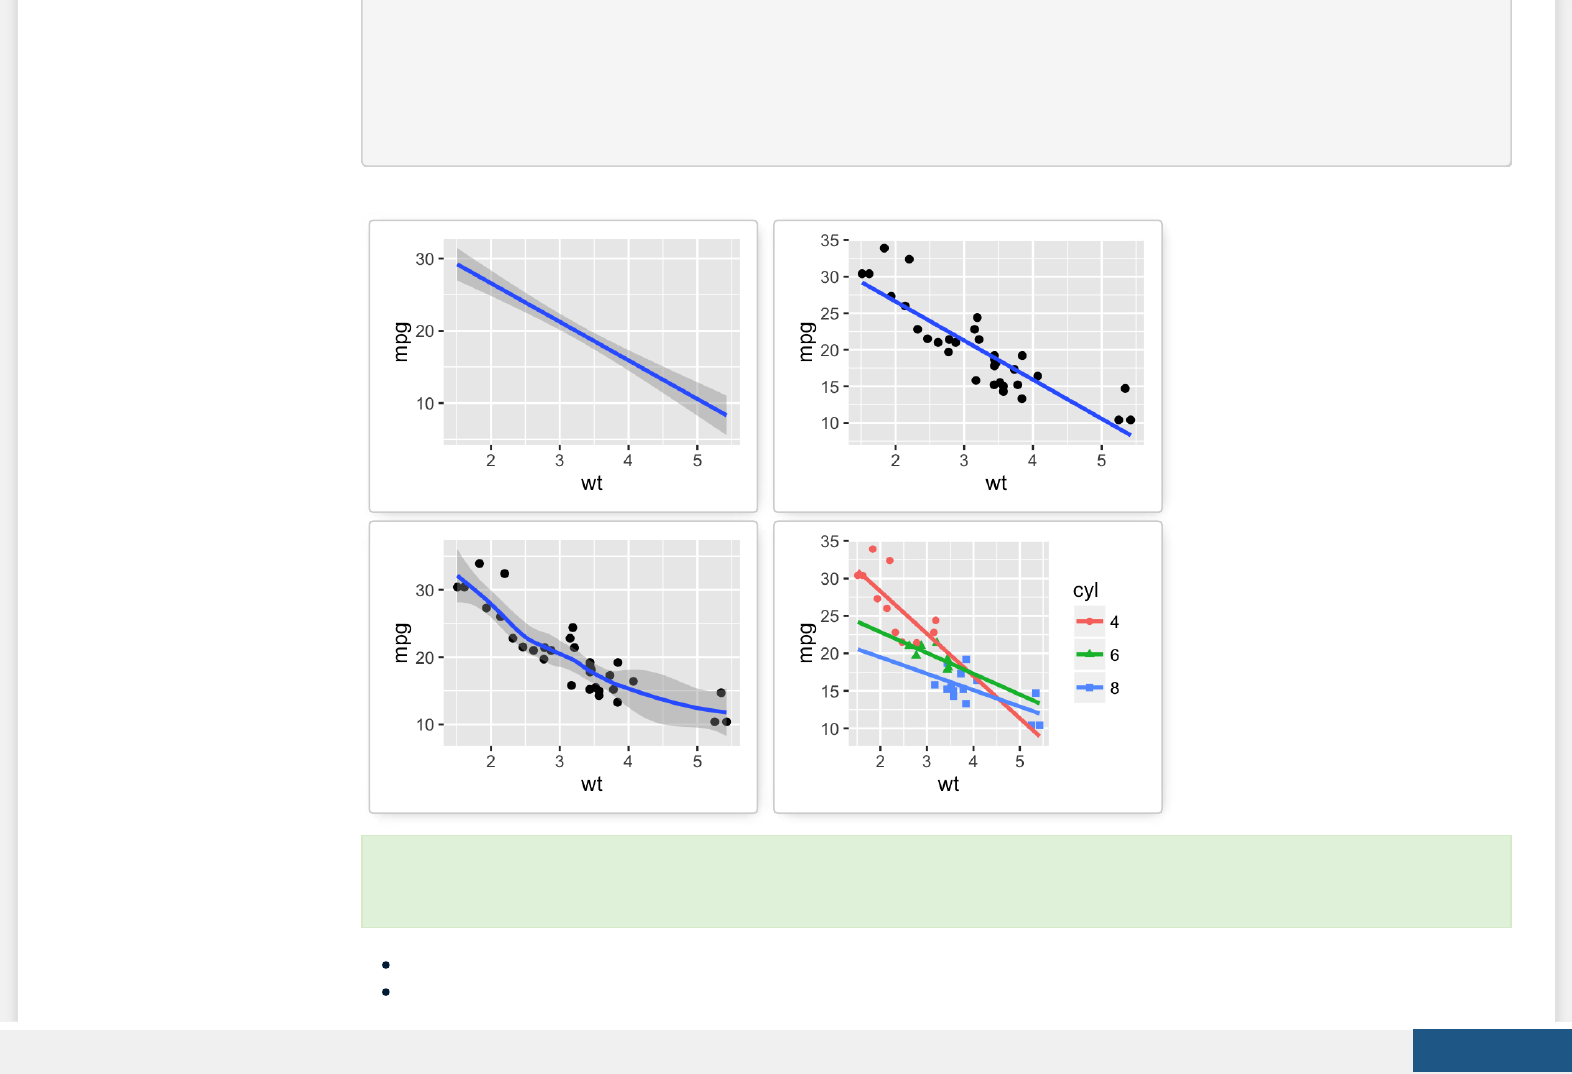Open the scatter plot with straight regression line
This screenshot has height=1074, width=1572.
pos(967,366)
